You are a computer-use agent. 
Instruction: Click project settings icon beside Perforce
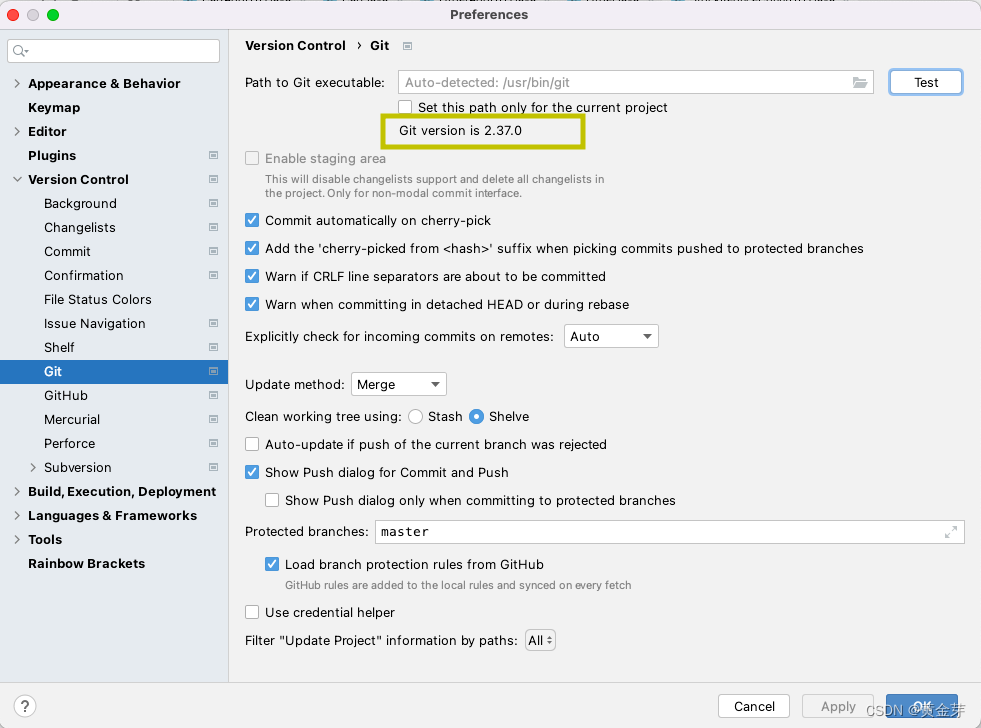tap(213, 443)
